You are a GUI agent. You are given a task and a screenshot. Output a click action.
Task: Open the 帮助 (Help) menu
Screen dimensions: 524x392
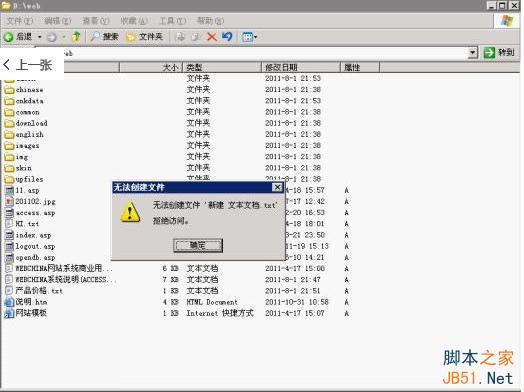pyautogui.click(x=210, y=21)
